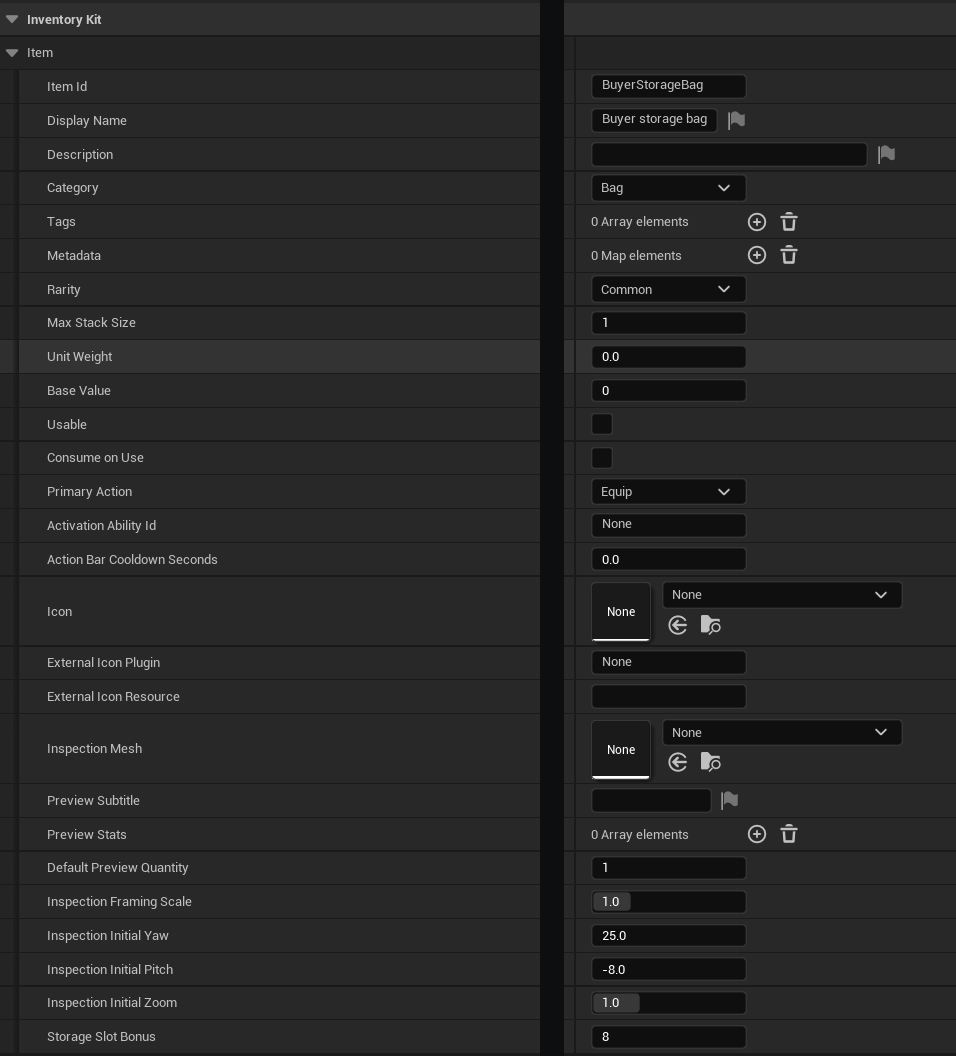Image resolution: width=956 pixels, height=1056 pixels.
Task: Click the Description localization flag icon
Action: (x=887, y=154)
